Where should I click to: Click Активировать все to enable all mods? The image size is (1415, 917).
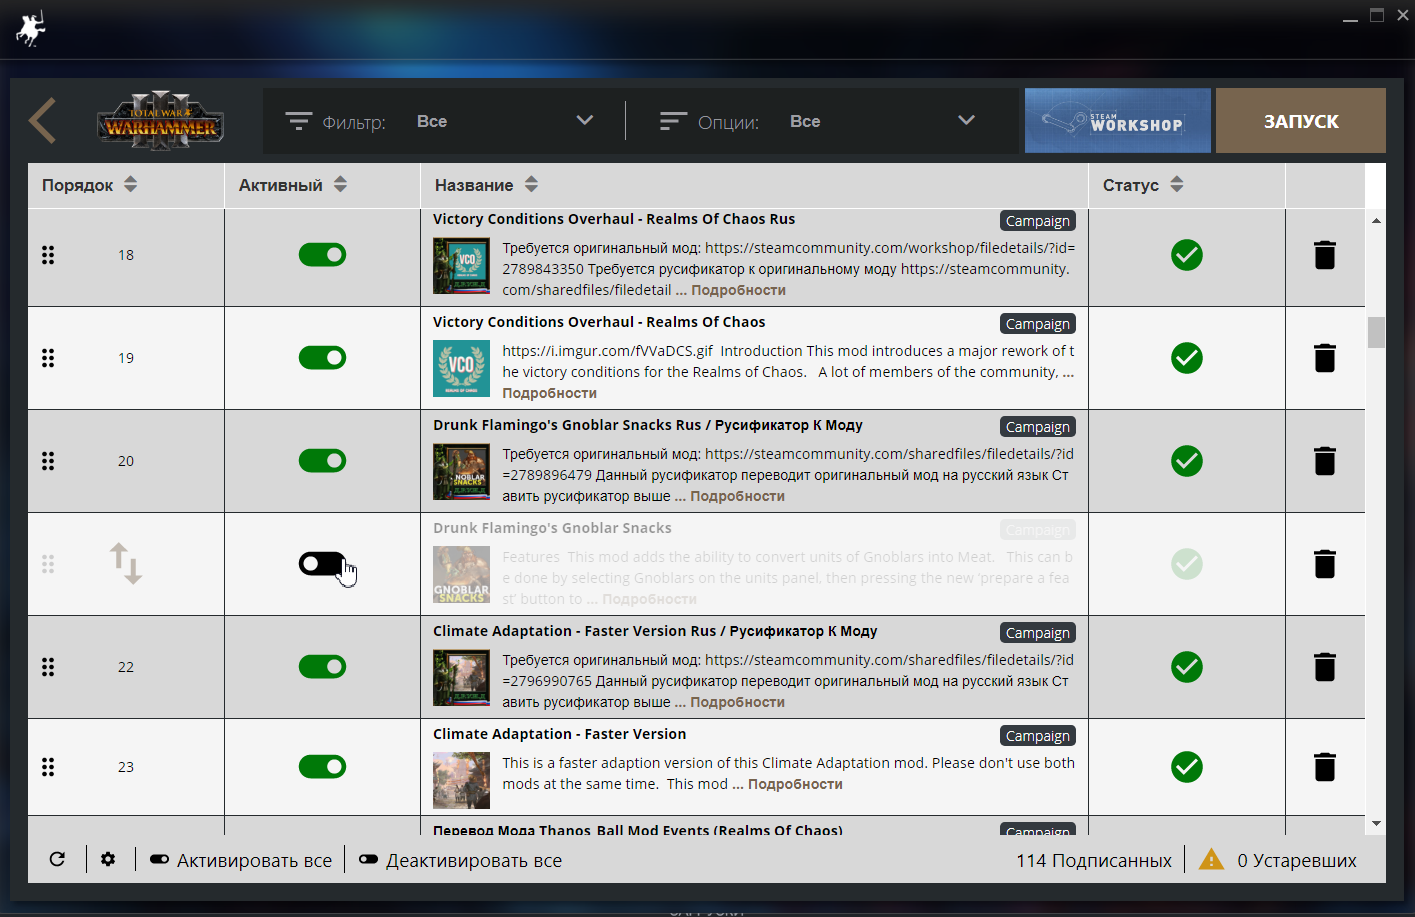tap(241, 860)
